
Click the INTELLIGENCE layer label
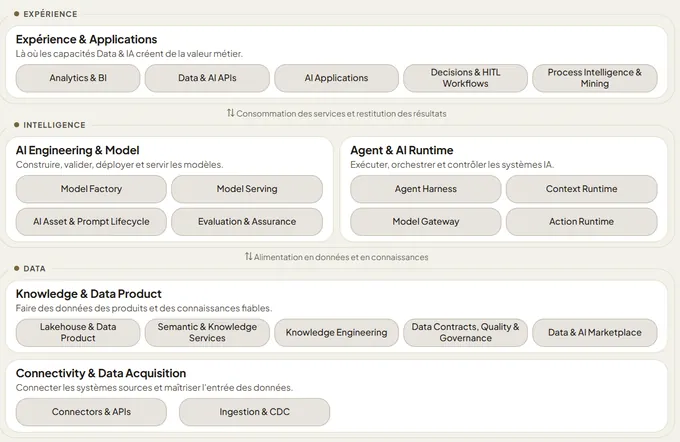(54, 125)
